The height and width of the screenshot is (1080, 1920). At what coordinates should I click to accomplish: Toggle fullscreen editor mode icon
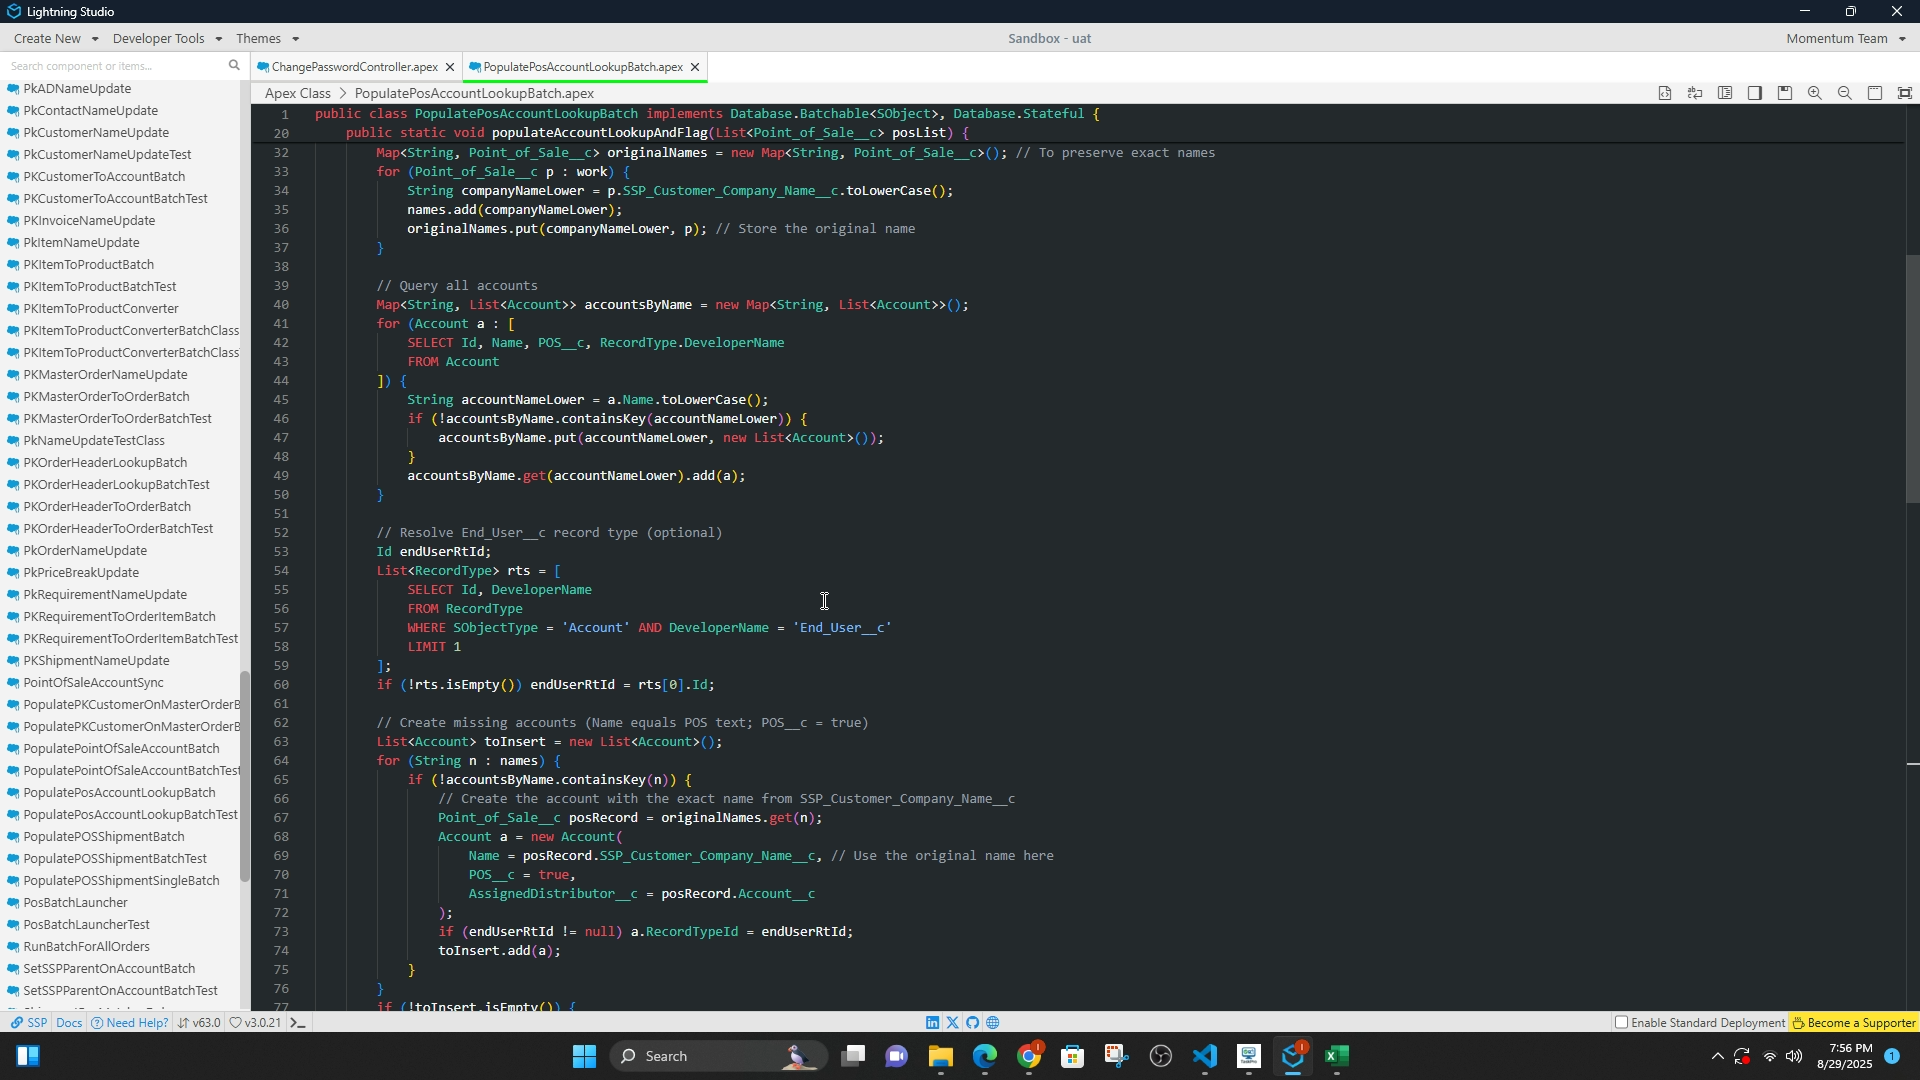point(1905,93)
